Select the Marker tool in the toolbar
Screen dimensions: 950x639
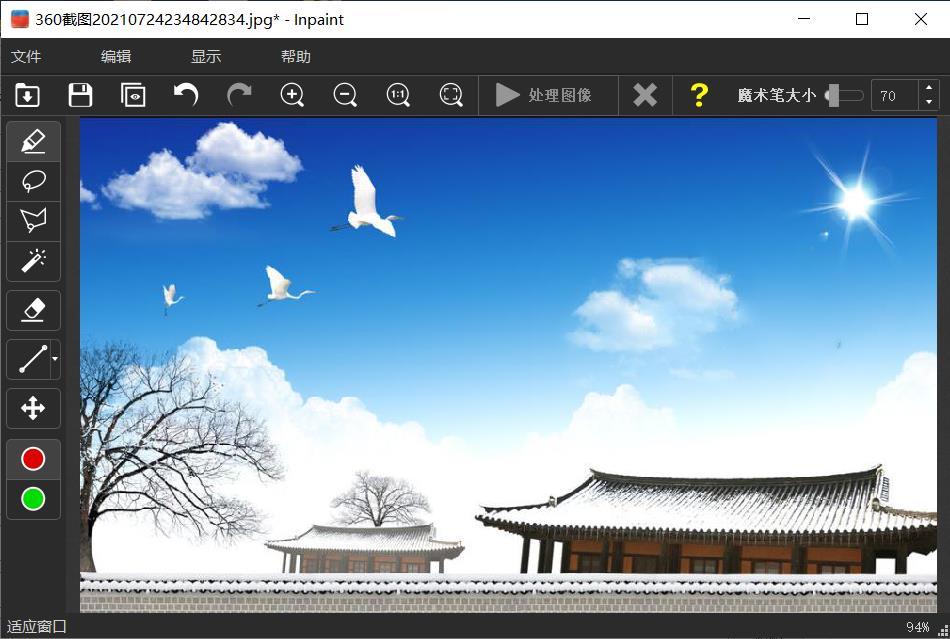point(33,140)
